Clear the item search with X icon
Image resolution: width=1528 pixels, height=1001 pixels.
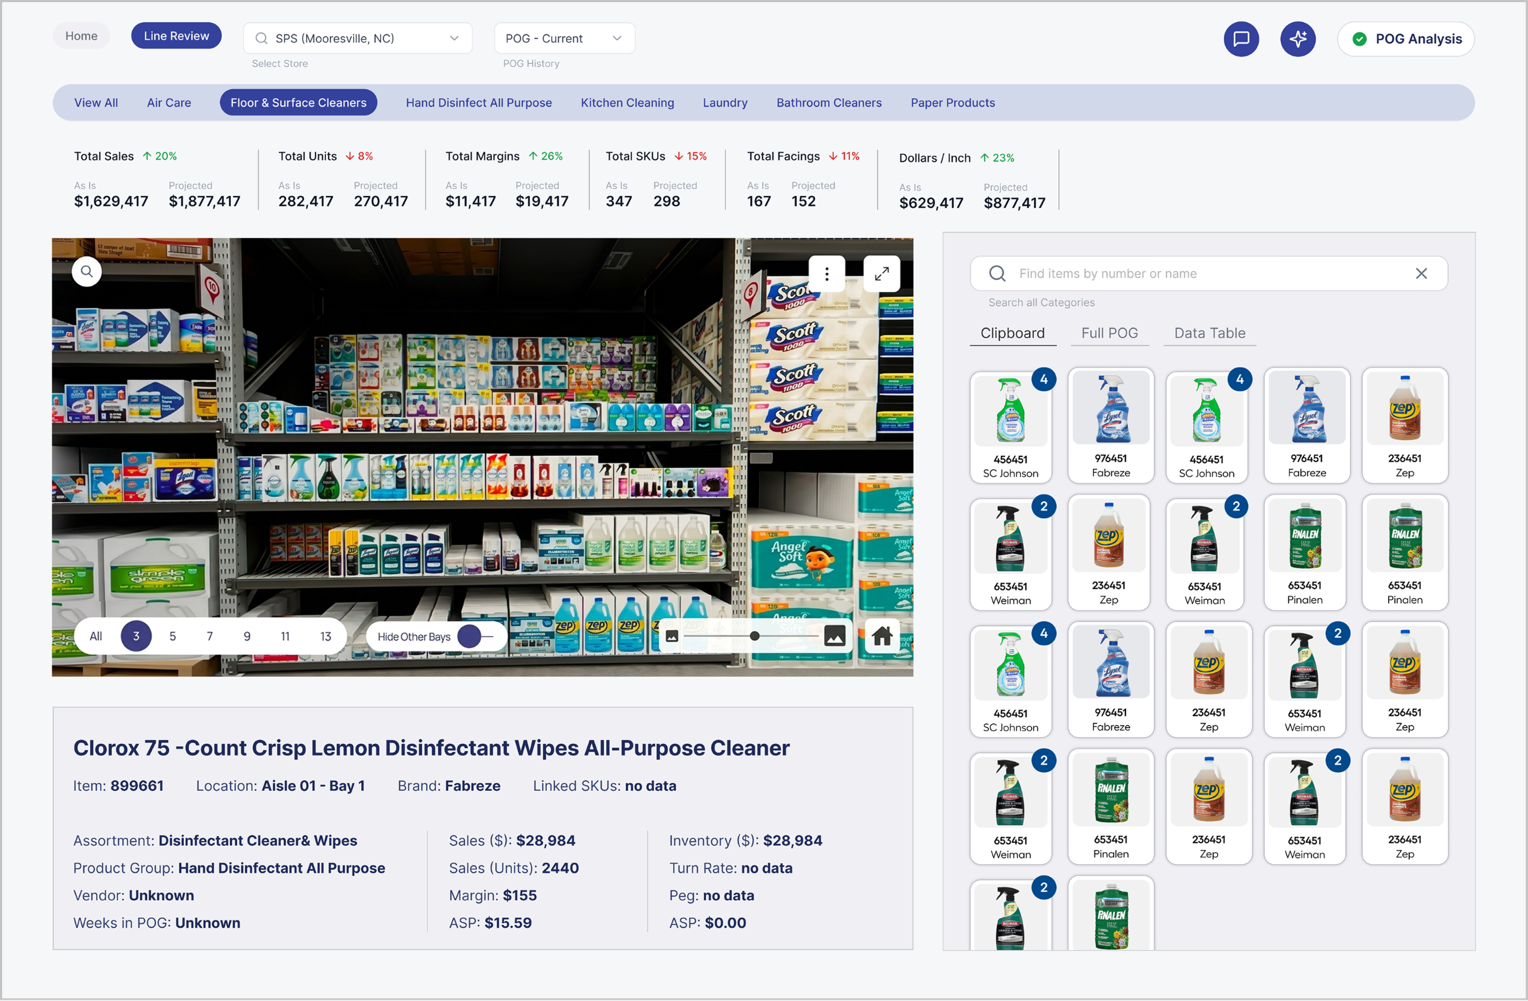(x=1421, y=273)
